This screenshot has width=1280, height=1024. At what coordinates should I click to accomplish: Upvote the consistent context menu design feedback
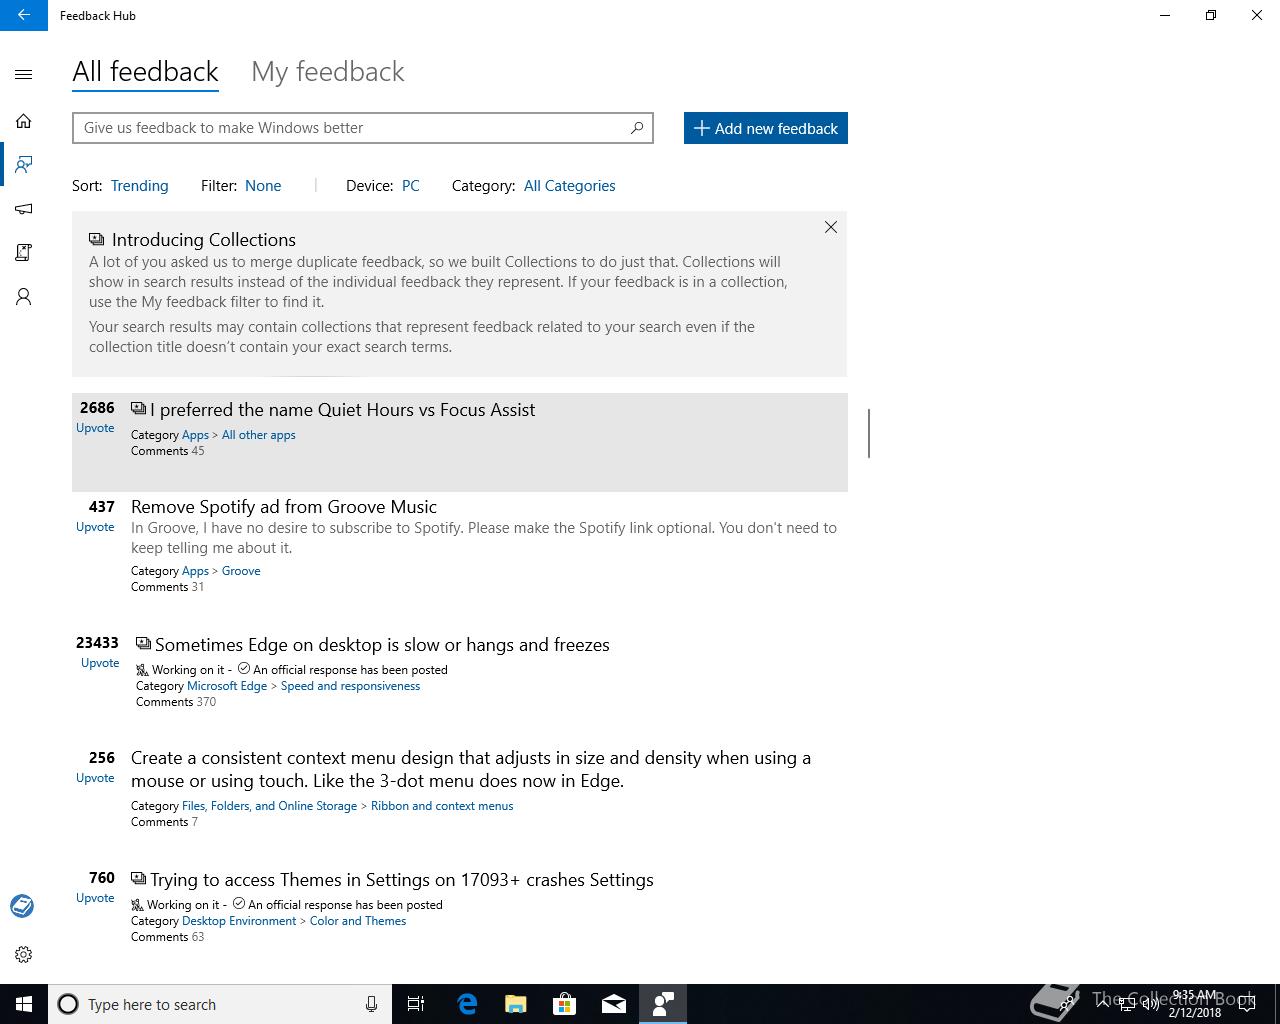click(x=95, y=778)
